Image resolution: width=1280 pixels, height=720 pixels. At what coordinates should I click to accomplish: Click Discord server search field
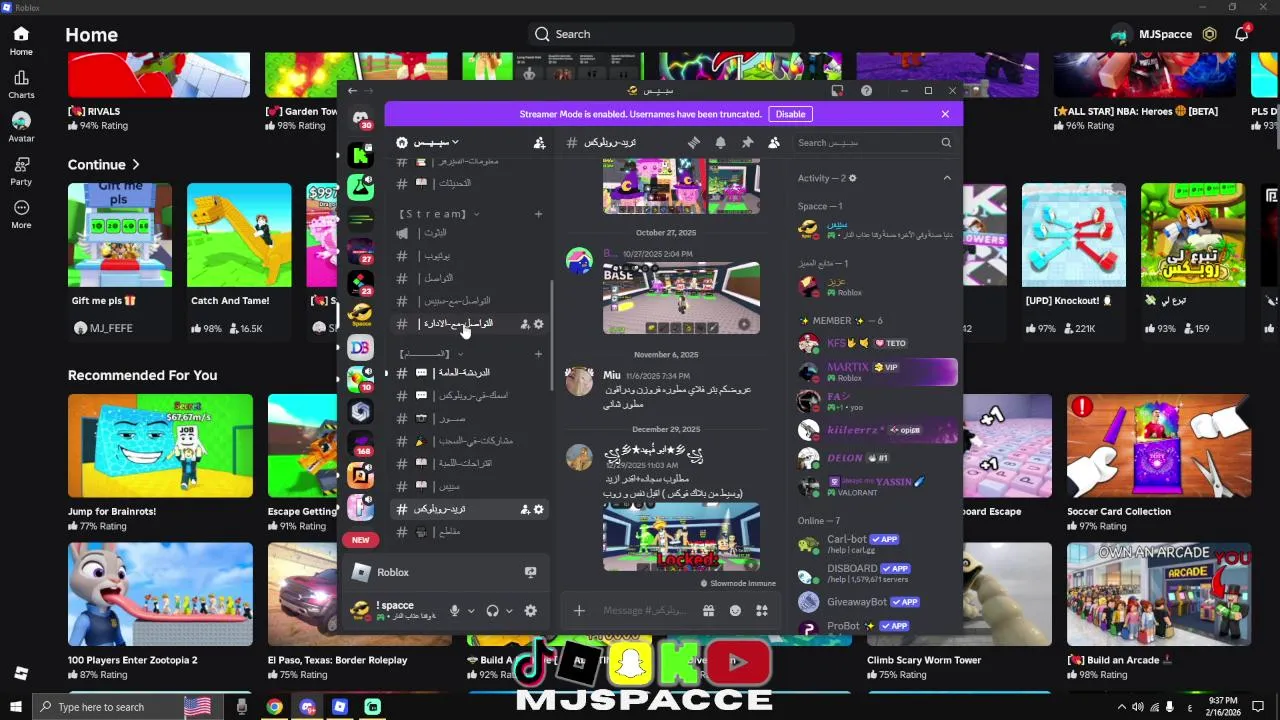(x=874, y=143)
